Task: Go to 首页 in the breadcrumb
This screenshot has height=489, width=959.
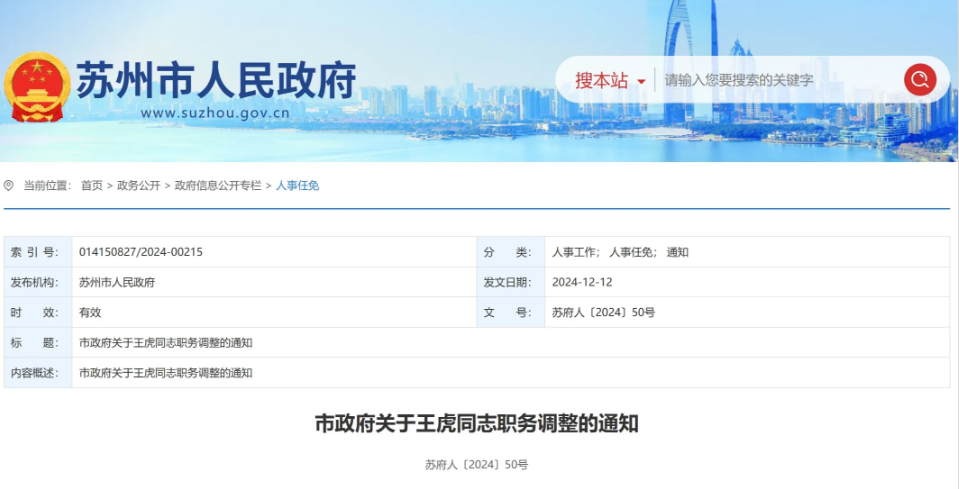Action: click(92, 186)
